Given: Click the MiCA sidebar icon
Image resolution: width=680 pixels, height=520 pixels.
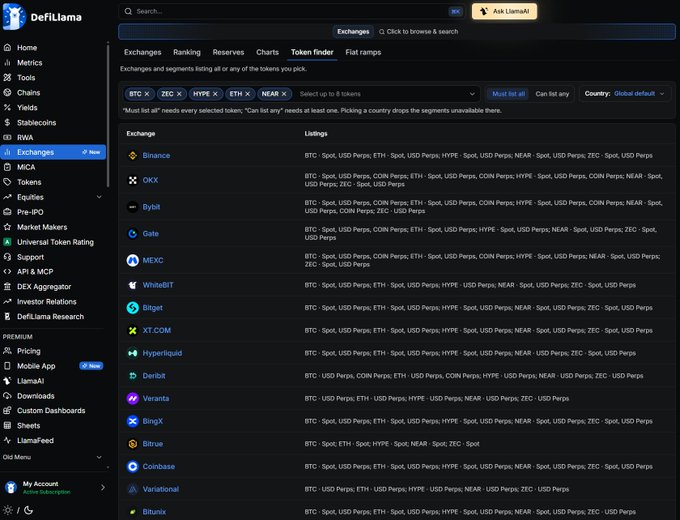Looking at the screenshot, I should tap(7, 167).
